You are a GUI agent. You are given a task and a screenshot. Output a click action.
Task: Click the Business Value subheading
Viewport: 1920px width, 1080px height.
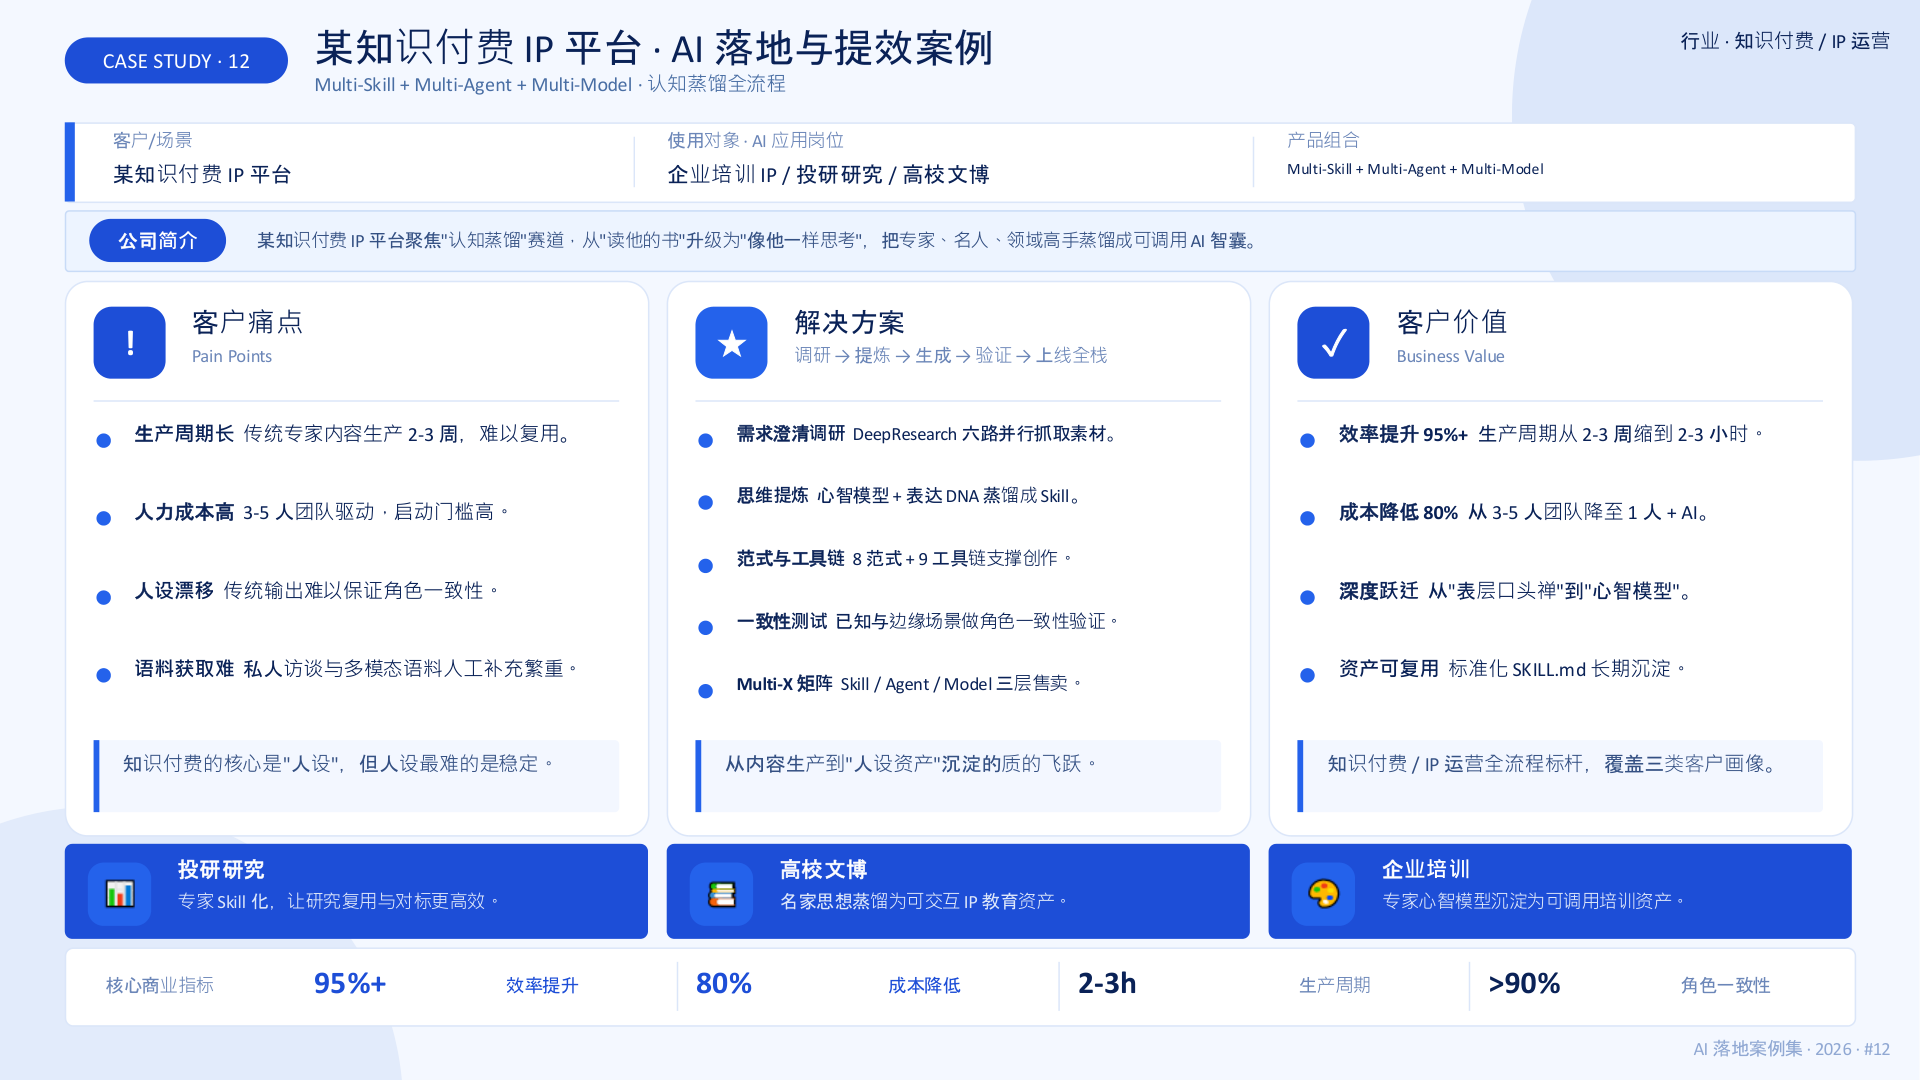(1450, 356)
